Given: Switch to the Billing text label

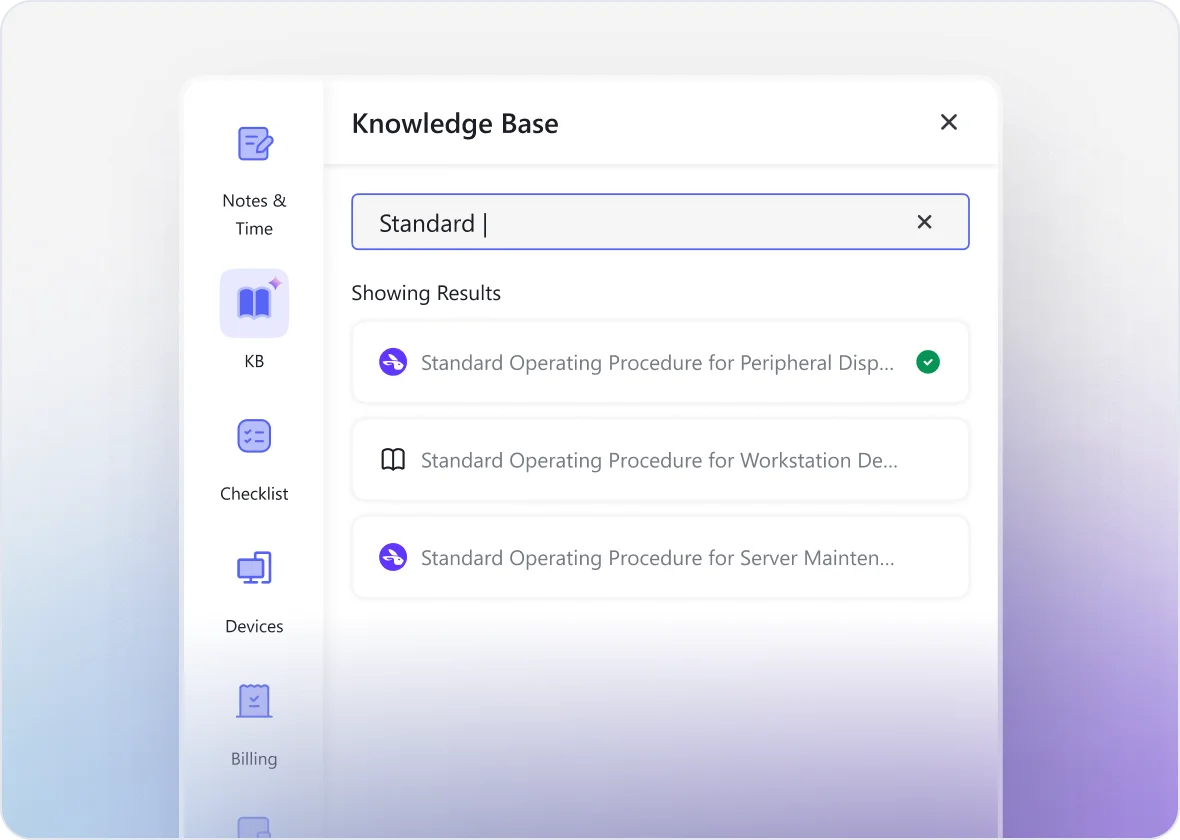Looking at the screenshot, I should click(254, 759).
